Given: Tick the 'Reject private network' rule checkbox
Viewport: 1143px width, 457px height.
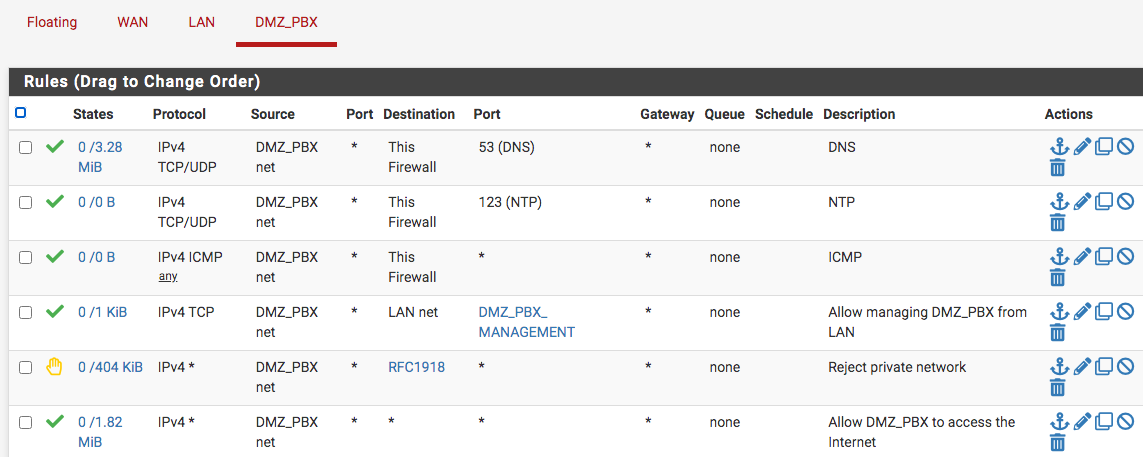Looking at the screenshot, I should point(25,367).
